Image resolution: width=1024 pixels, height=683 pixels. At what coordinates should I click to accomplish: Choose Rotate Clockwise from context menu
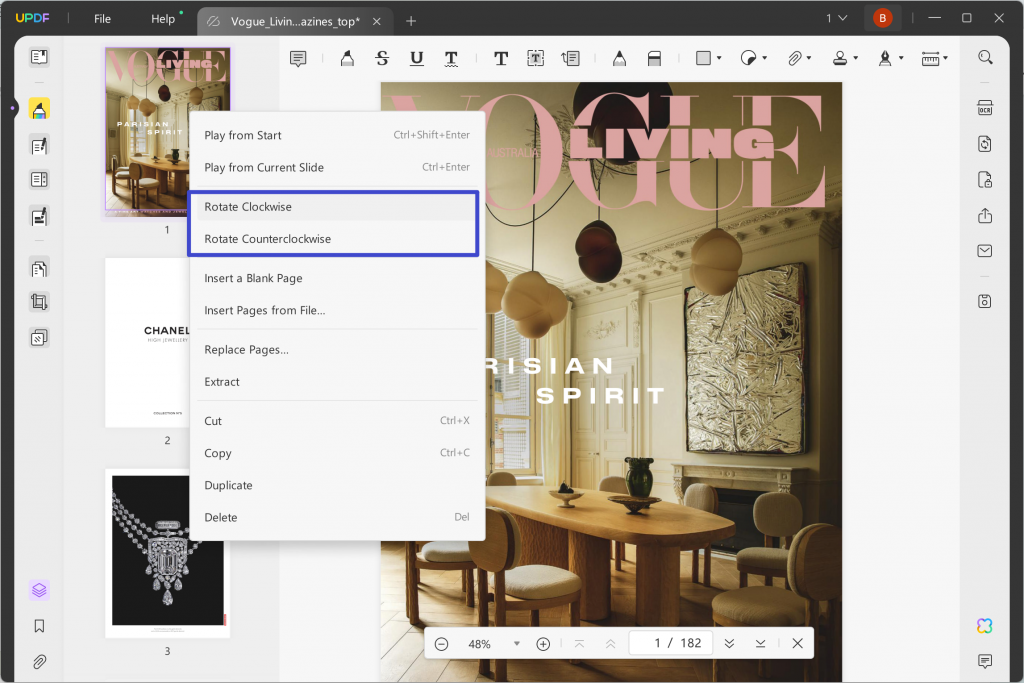click(248, 206)
